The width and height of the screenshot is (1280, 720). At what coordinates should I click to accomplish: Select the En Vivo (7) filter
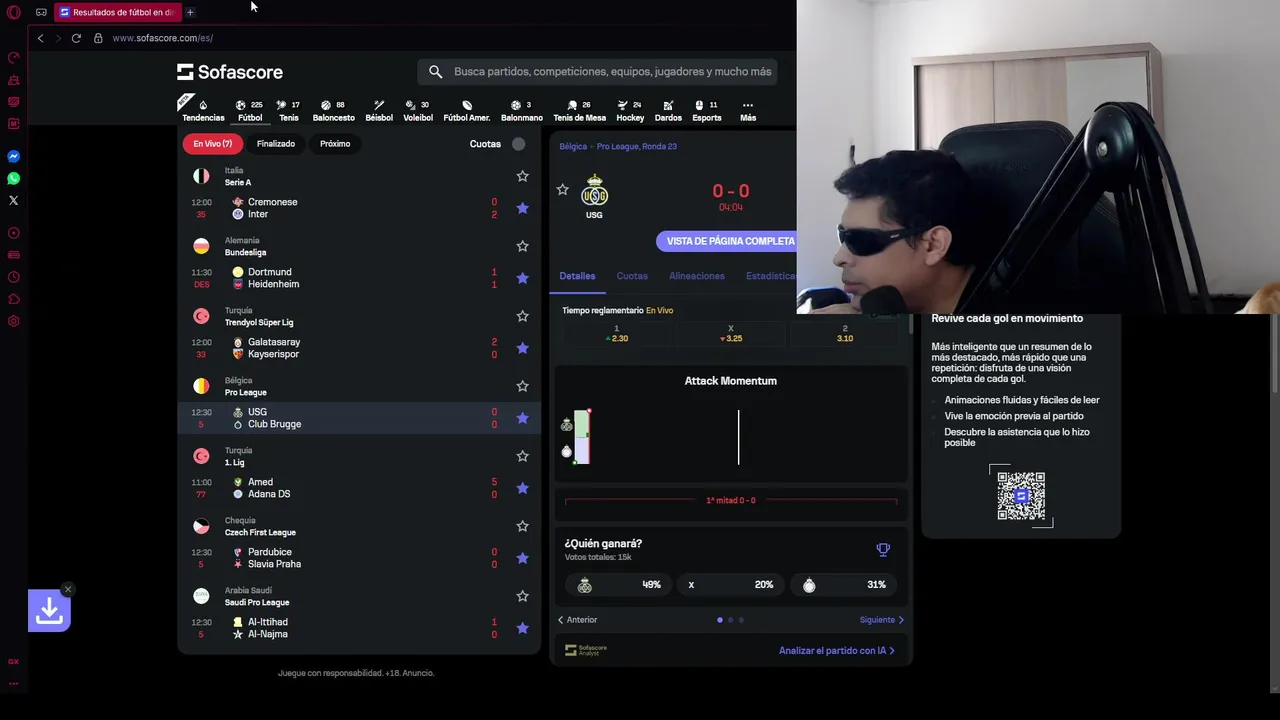[212, 144]
